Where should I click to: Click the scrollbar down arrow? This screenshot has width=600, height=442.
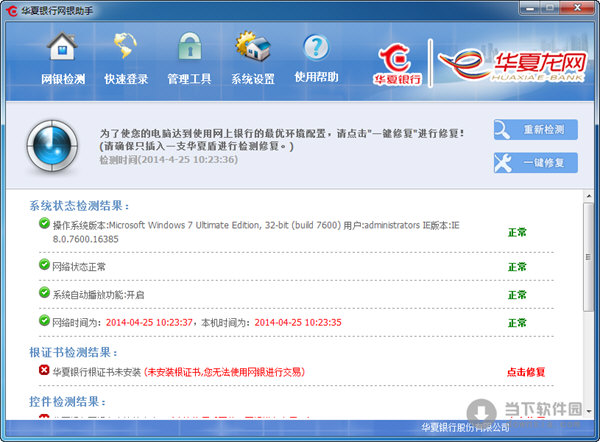point(589,411)
